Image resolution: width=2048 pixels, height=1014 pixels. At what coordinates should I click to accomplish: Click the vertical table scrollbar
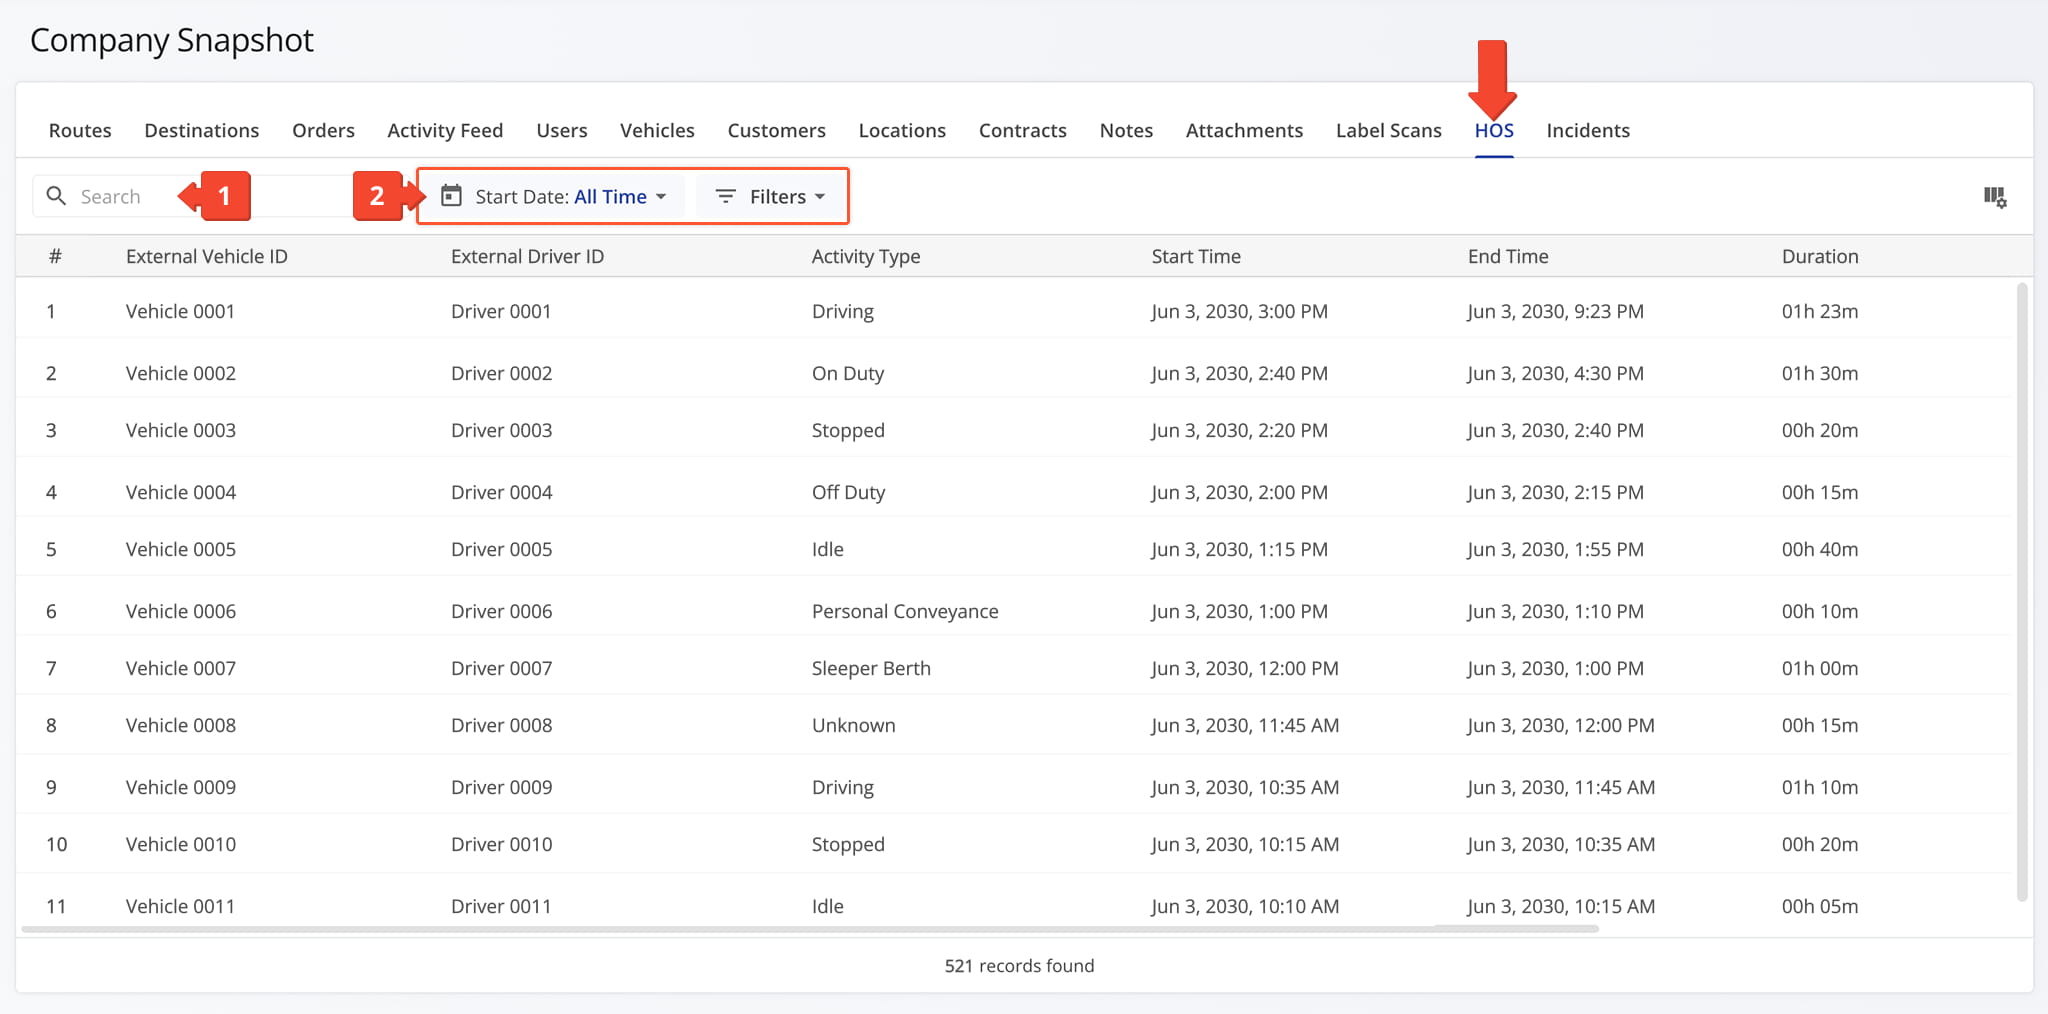[2022, 592]
